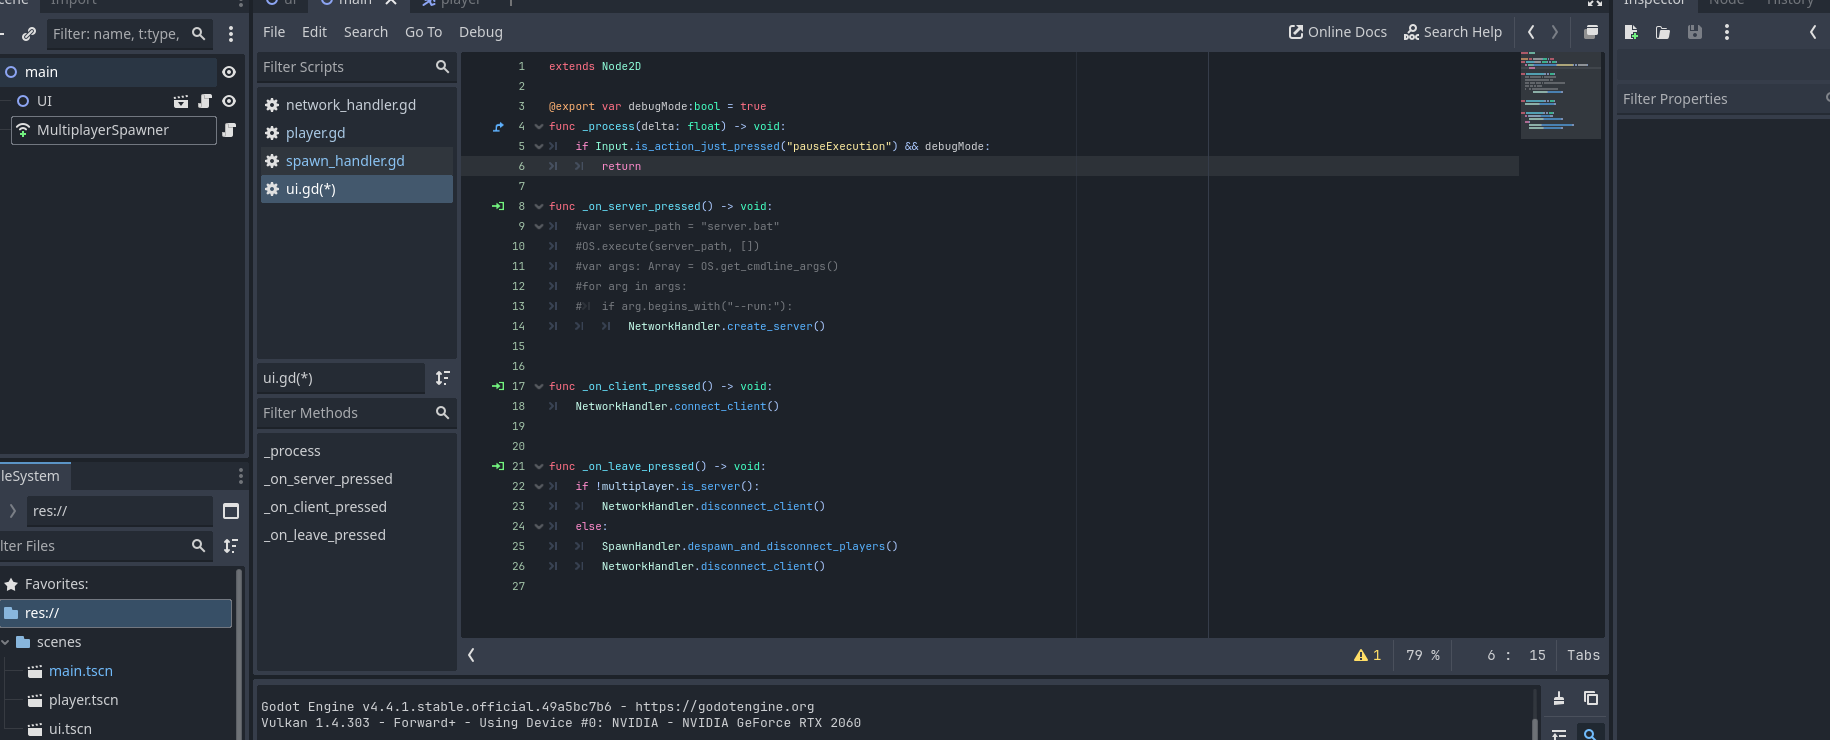
Task: Open the script attached to UI node
Action: 205,101
